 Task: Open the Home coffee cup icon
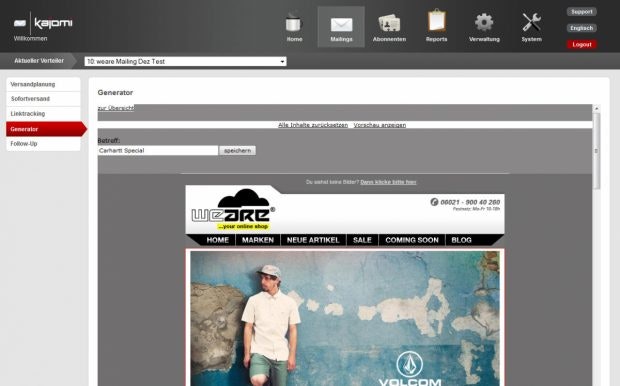point(294,23)
